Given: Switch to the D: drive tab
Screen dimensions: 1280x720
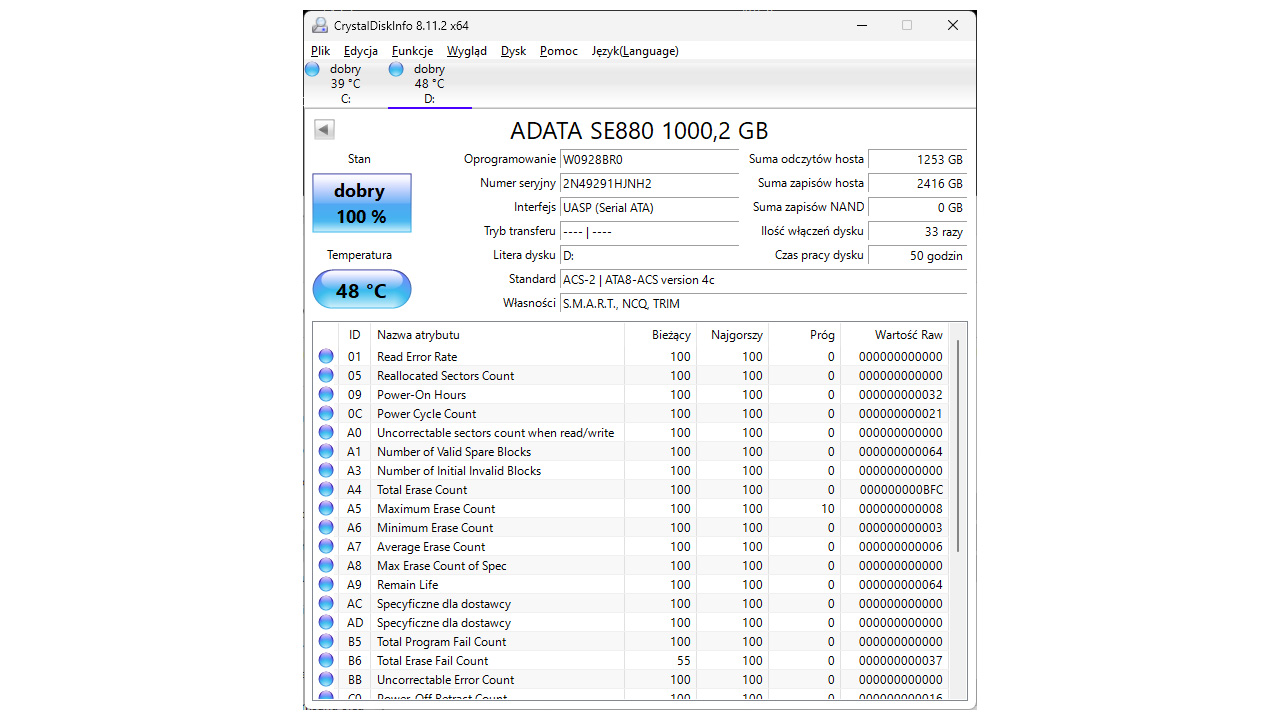Looking at the screenshot, I should click(x=429, y=83).
